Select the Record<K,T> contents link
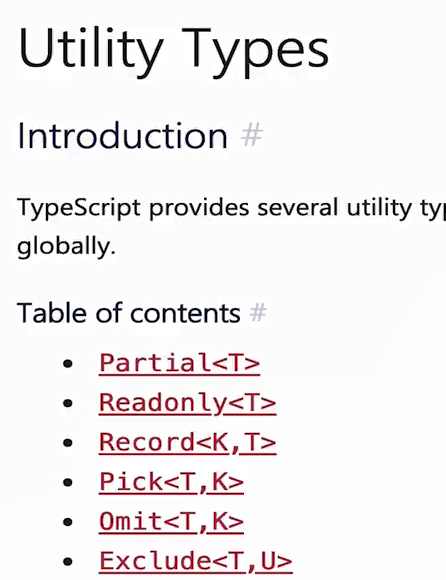Image resolution: width=446 pixels, height=580 pixels. pyautogui.click(x=187, y=443)
